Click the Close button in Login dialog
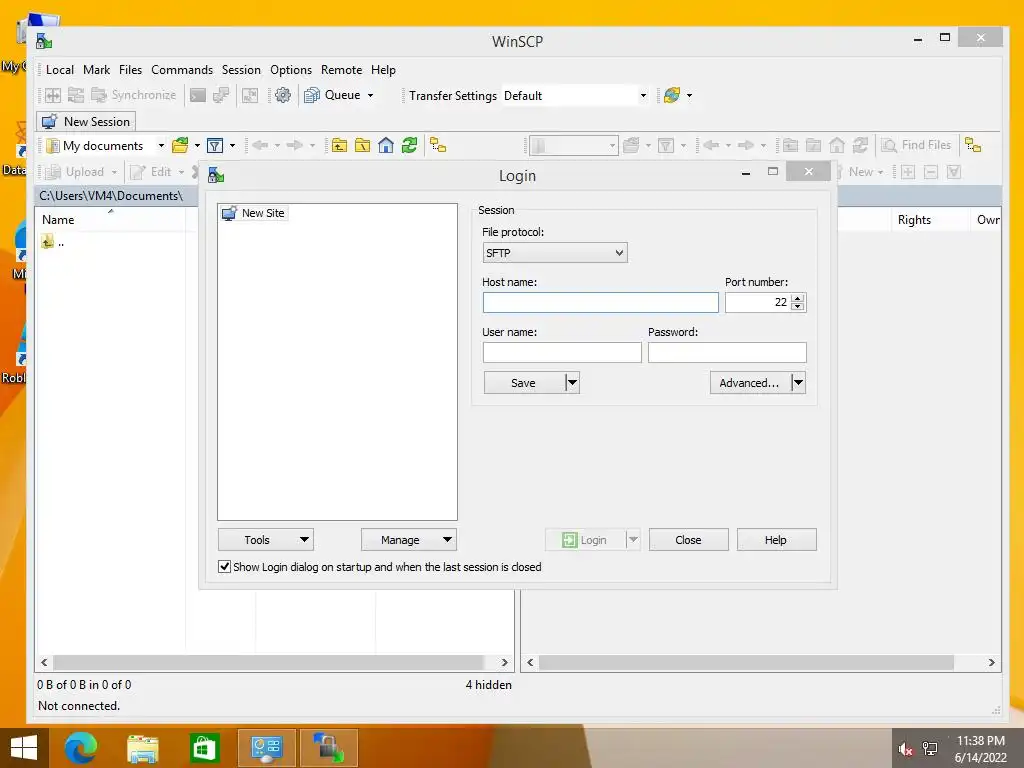Screen dimensions: 1024x768 (688, 540)
